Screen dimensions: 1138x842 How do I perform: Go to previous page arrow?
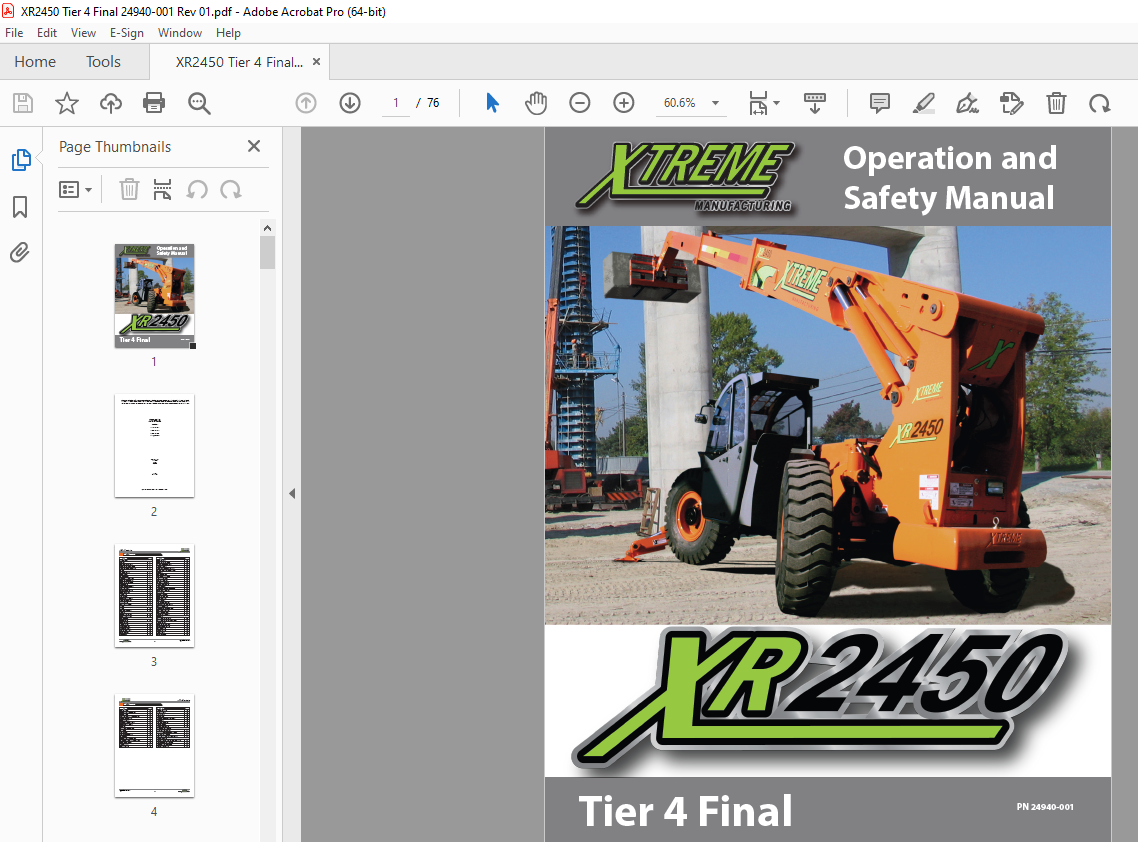[306, 103]
